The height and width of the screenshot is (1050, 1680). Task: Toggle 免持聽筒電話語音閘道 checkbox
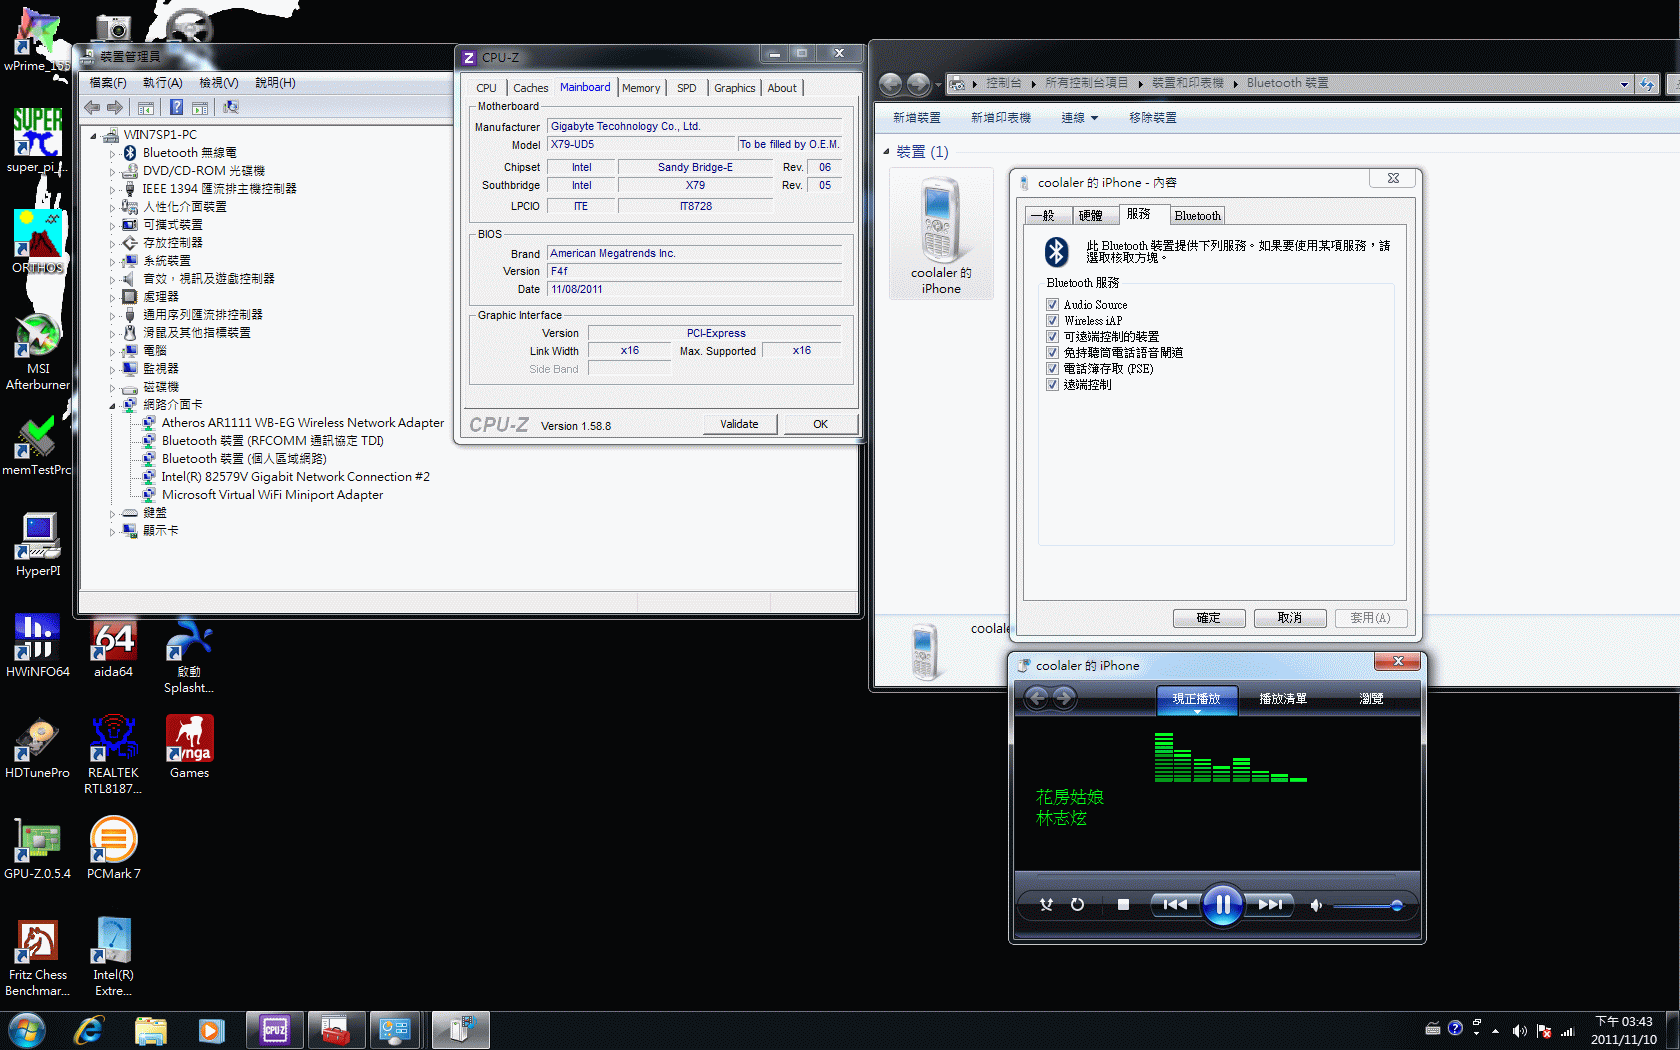[1052, 352]
